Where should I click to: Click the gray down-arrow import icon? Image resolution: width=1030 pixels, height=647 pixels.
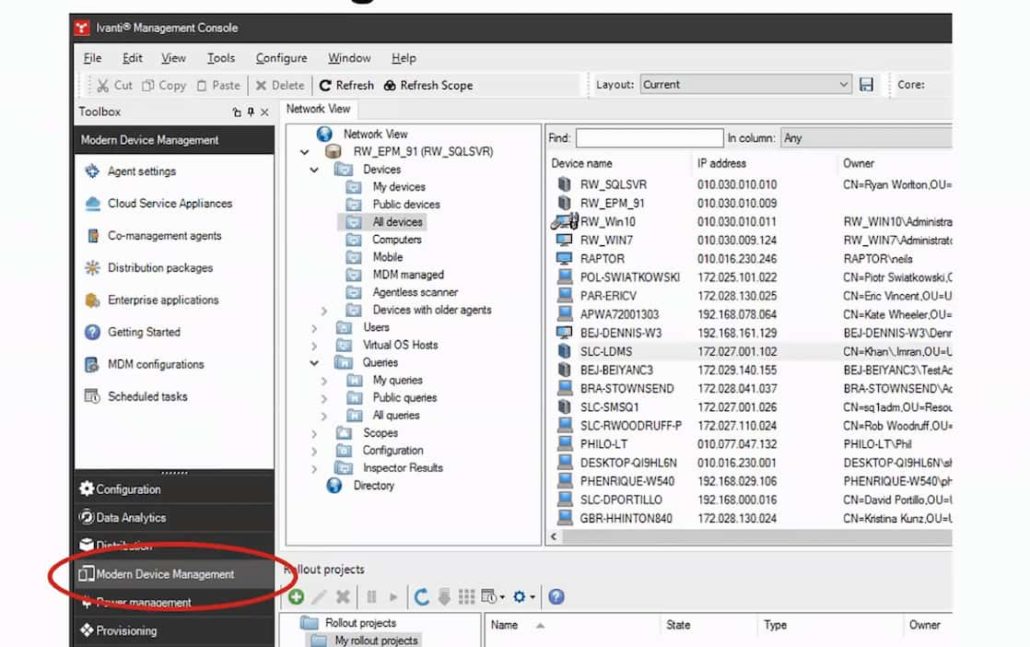click(x=444, y=596)
